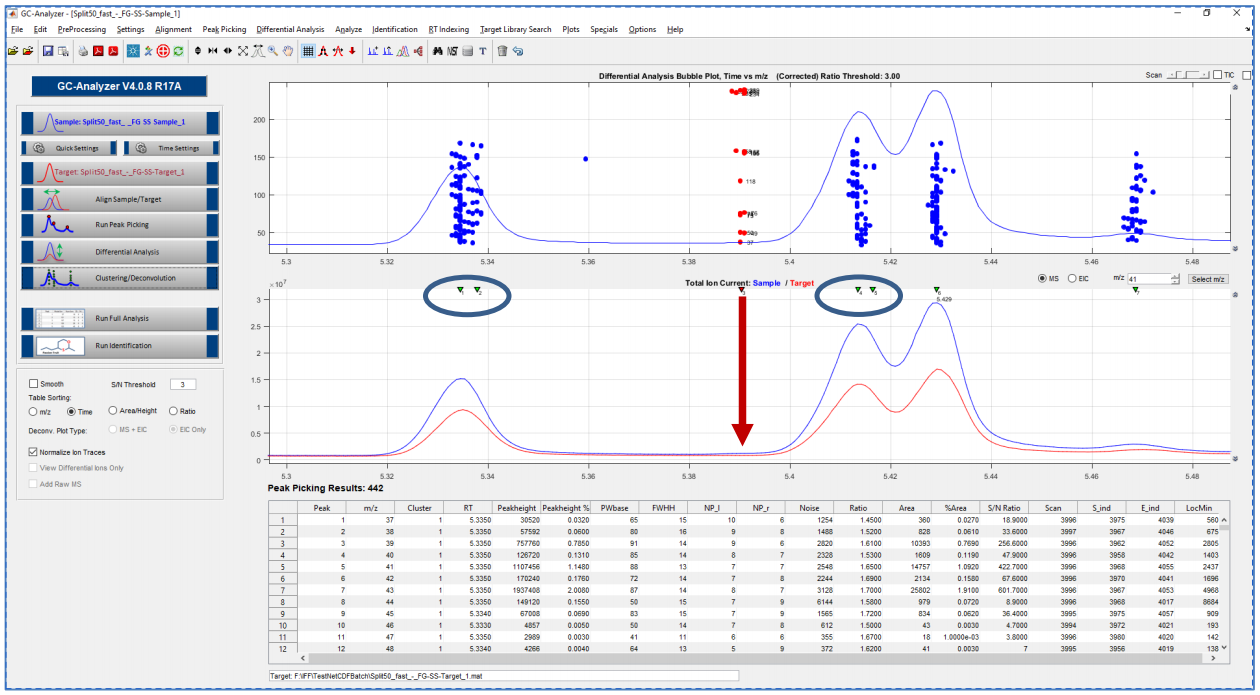
Task: Select the hand pan tool
Action: (288, 50)
